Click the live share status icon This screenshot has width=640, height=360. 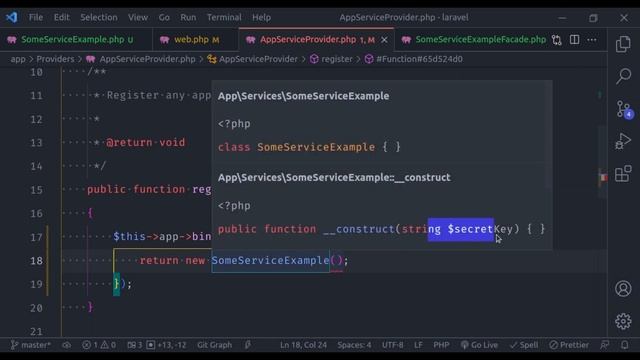click(x=248, y=345)
